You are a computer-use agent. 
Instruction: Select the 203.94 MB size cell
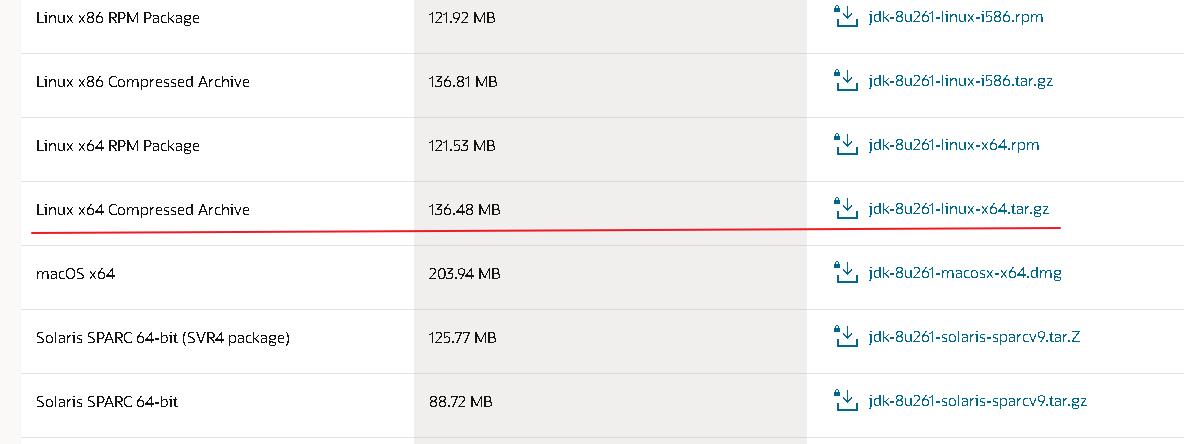click(x=464, y=273)
